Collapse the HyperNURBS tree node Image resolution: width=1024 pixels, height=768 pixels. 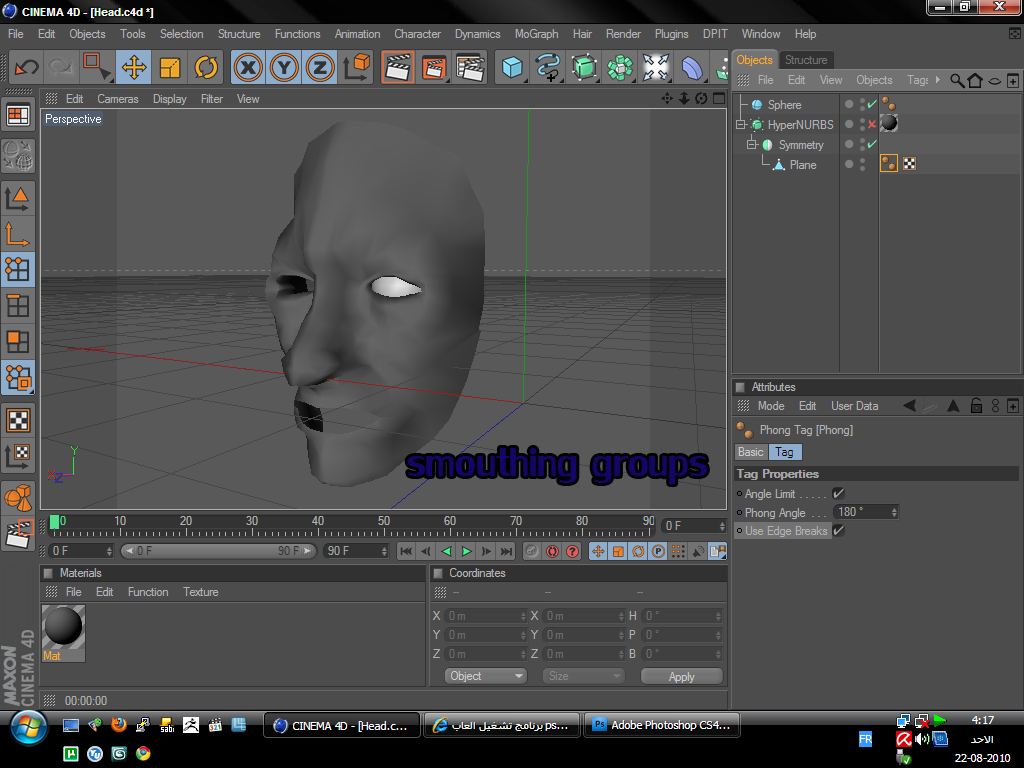point(741,124)
